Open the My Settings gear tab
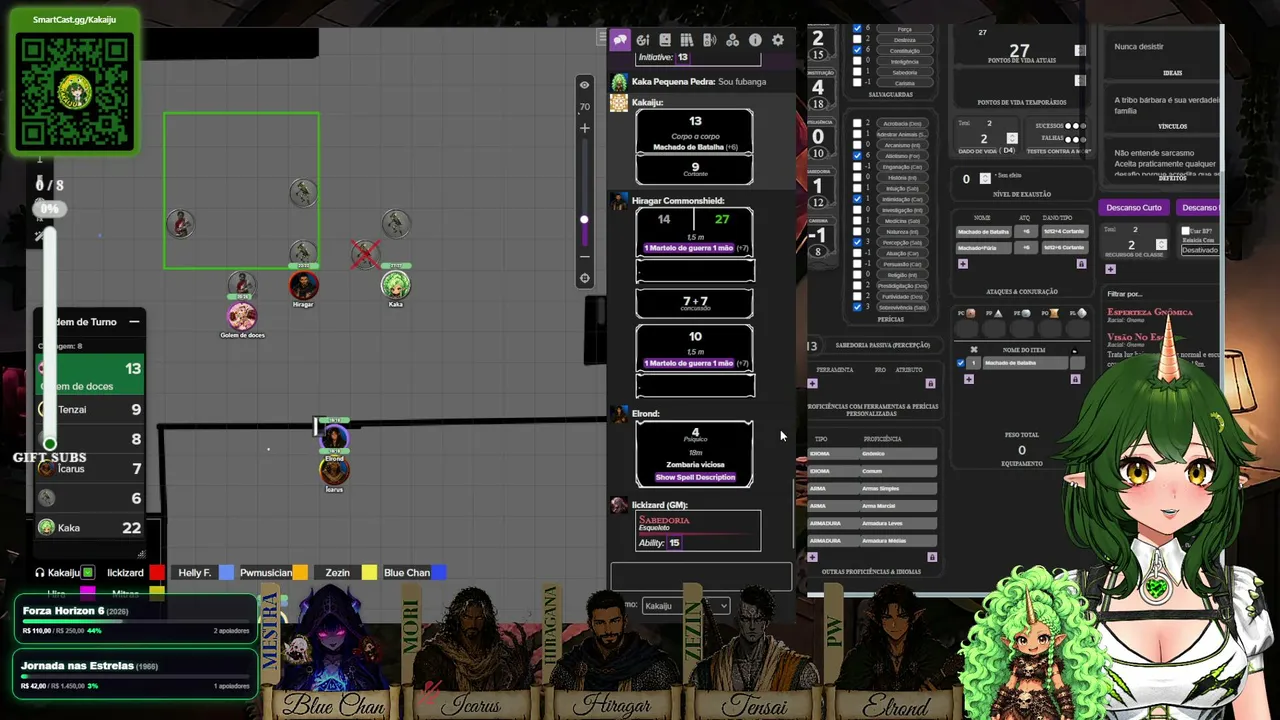The width and height of the screenshot is (1280, 720). pyautogui.click(x=778, y=40)
